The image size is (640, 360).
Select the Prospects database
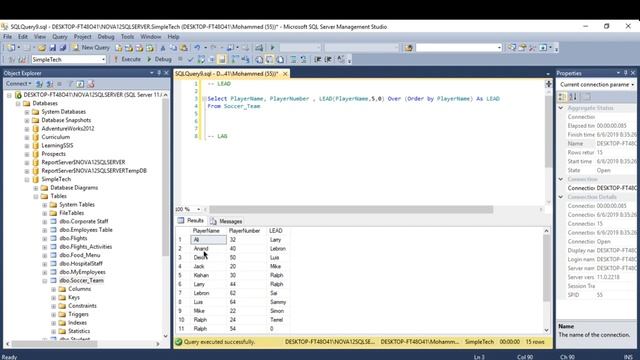[53, 154]
